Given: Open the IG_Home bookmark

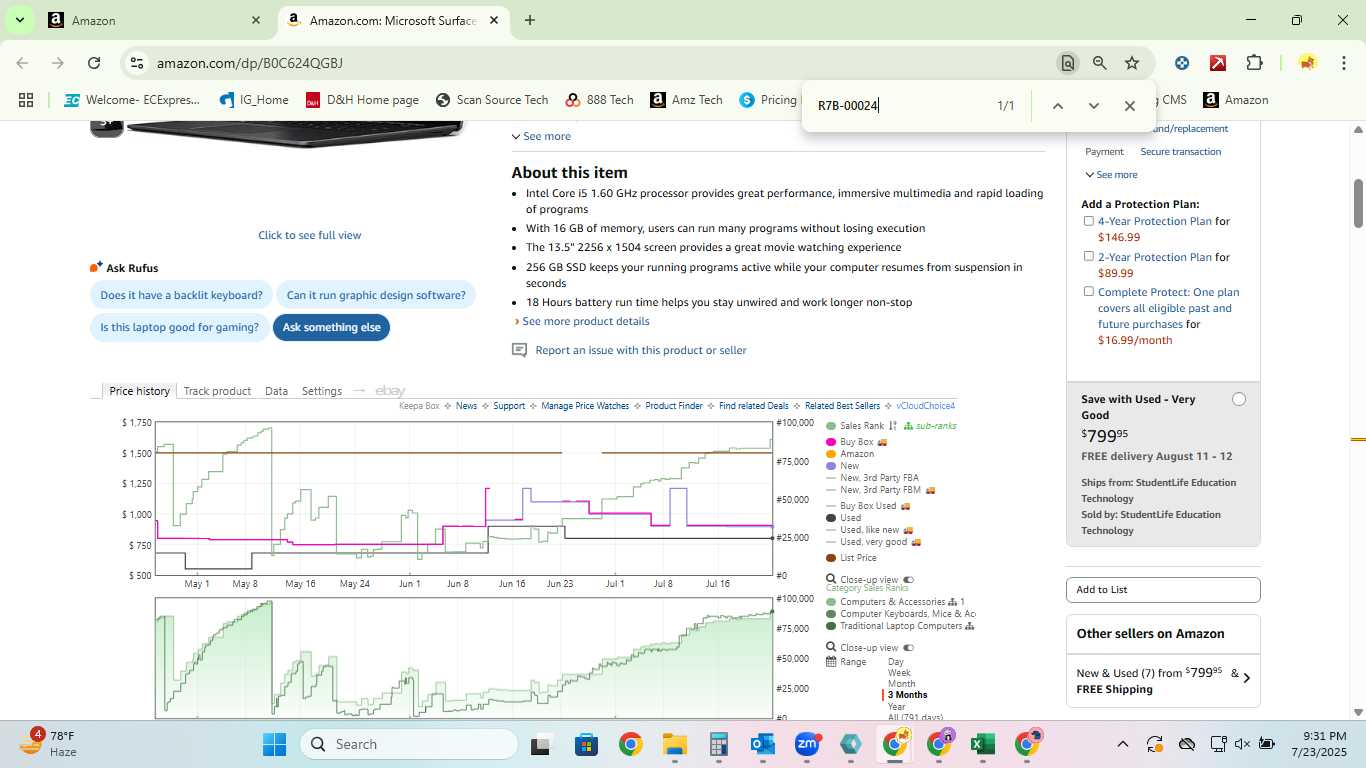Looking at the screenshot, I should pos(253,100).
